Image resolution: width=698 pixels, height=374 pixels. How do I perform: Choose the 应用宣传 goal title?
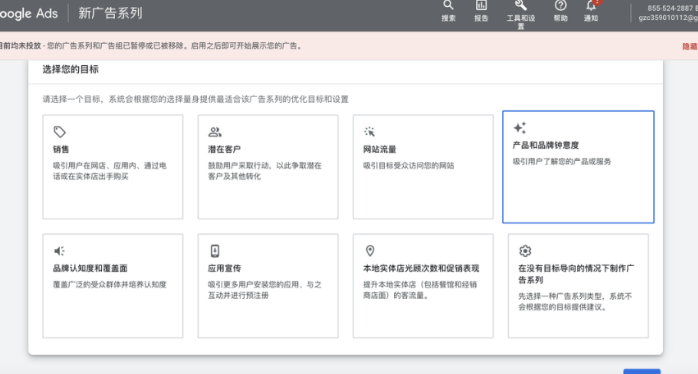(224, 268)
